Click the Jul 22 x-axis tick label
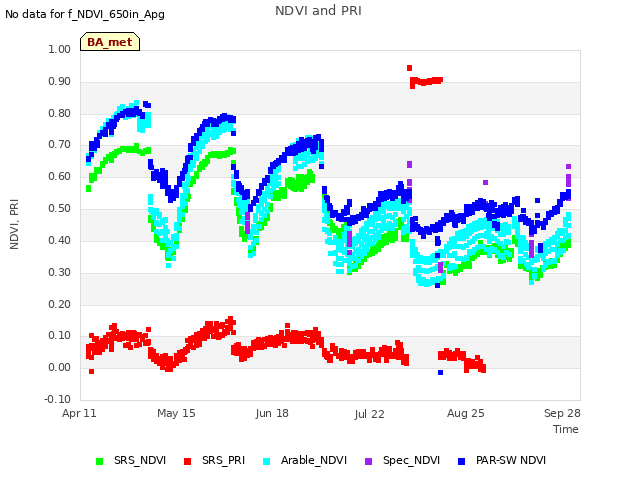 pos(369,414)
